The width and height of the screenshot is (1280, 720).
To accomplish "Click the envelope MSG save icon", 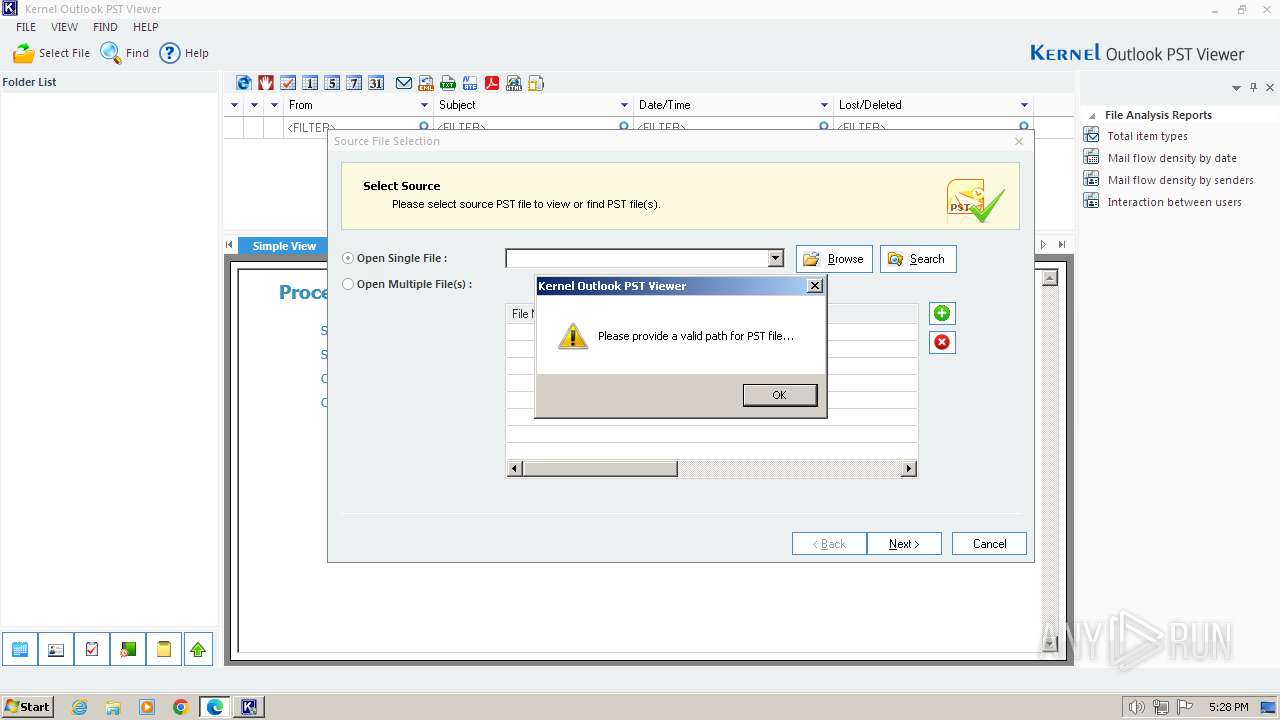I will (x=404, y=83).
